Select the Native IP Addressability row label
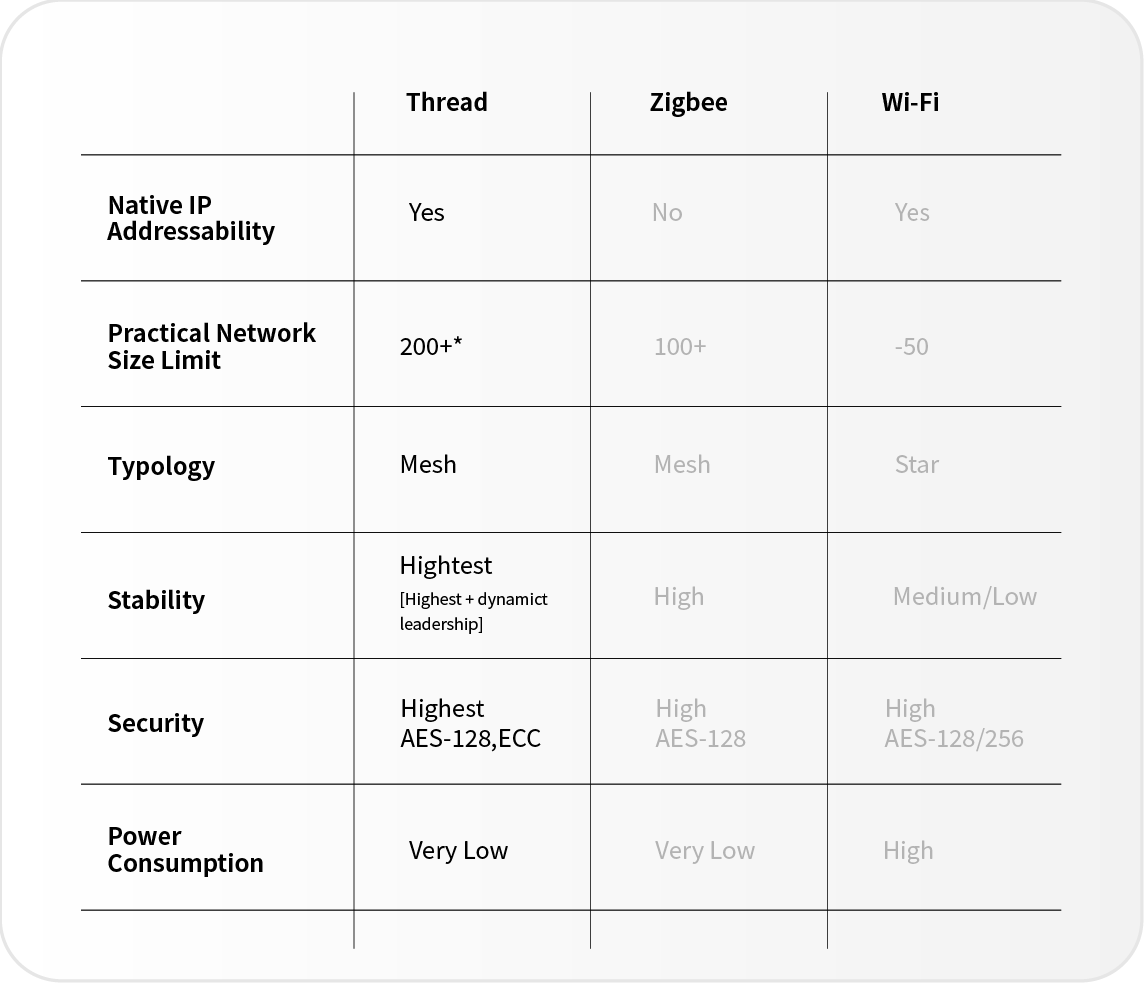Image resolution: width=1145 pixels, height=985 pixels. tap(191, 218)
